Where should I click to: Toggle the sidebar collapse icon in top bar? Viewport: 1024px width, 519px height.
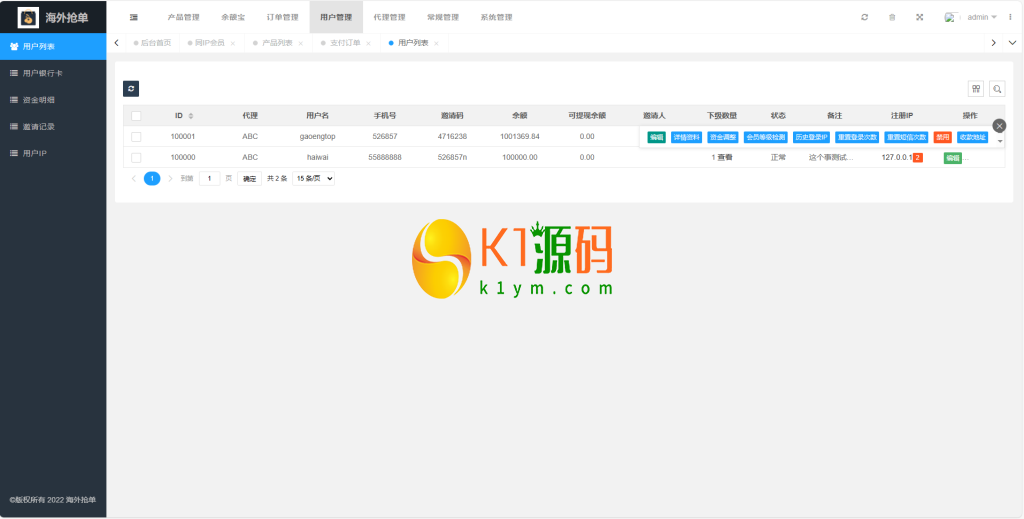point(134,17)
